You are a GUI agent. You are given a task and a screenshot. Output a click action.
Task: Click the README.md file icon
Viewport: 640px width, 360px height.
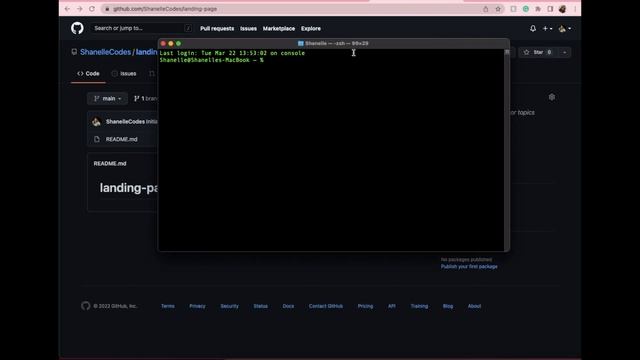pyautogui.click(x=97, y=139)
